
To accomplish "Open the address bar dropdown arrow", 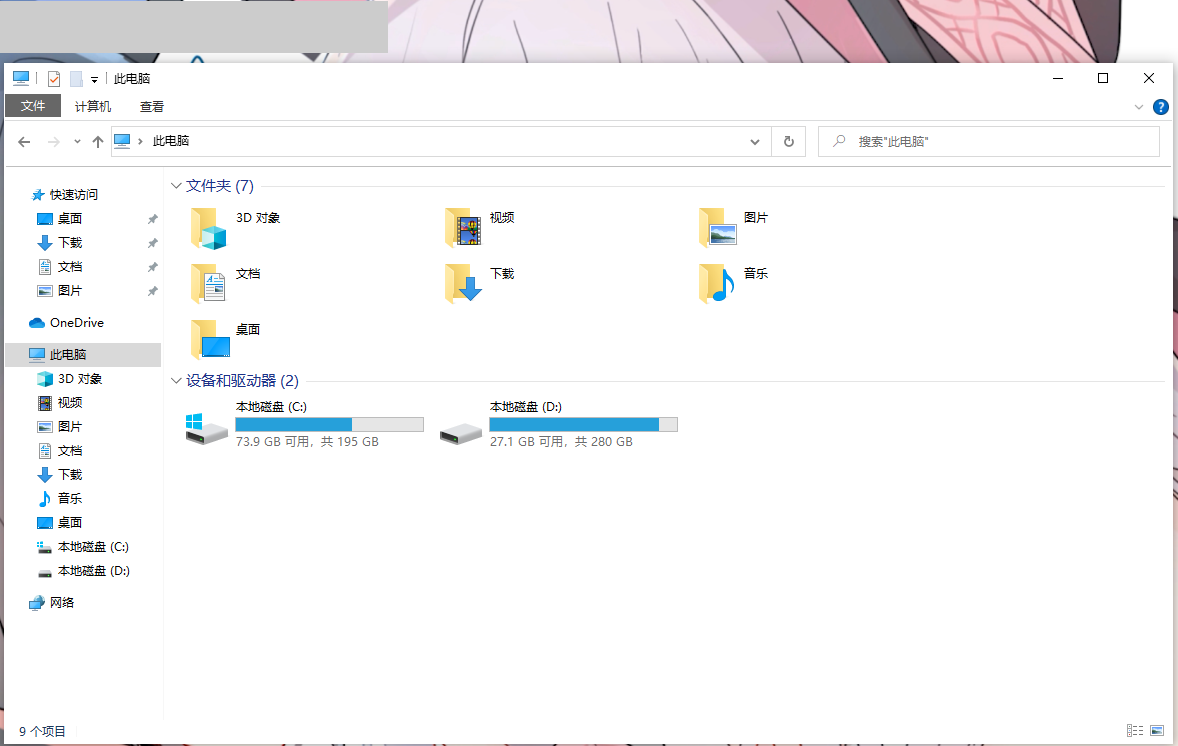I will click(755, 141).
